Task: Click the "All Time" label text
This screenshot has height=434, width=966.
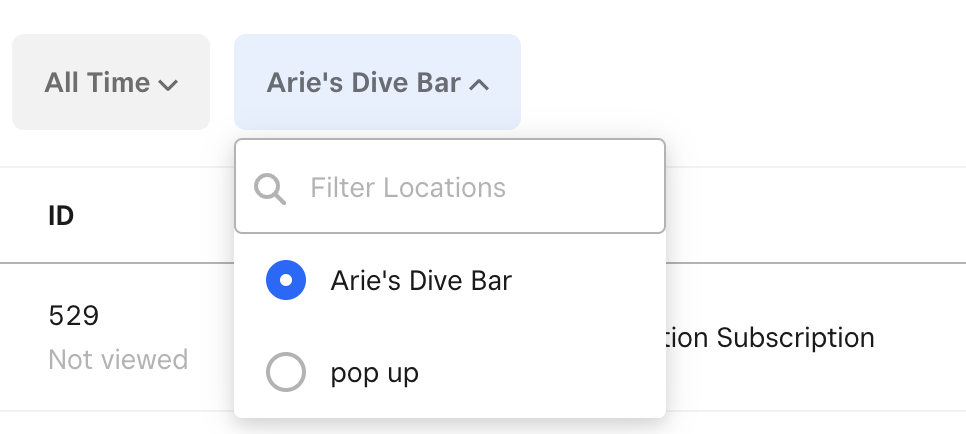Action: click(x=97, y=82)
